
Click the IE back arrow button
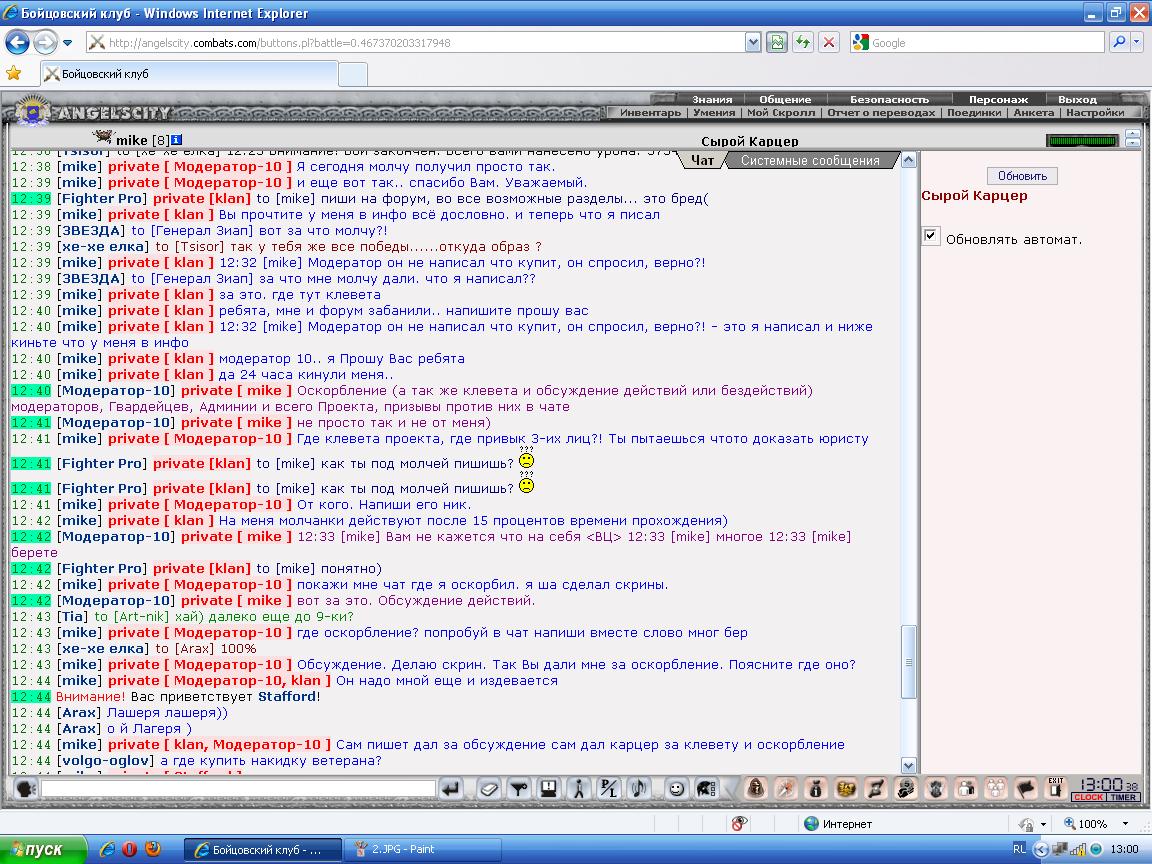click(17, 42)
